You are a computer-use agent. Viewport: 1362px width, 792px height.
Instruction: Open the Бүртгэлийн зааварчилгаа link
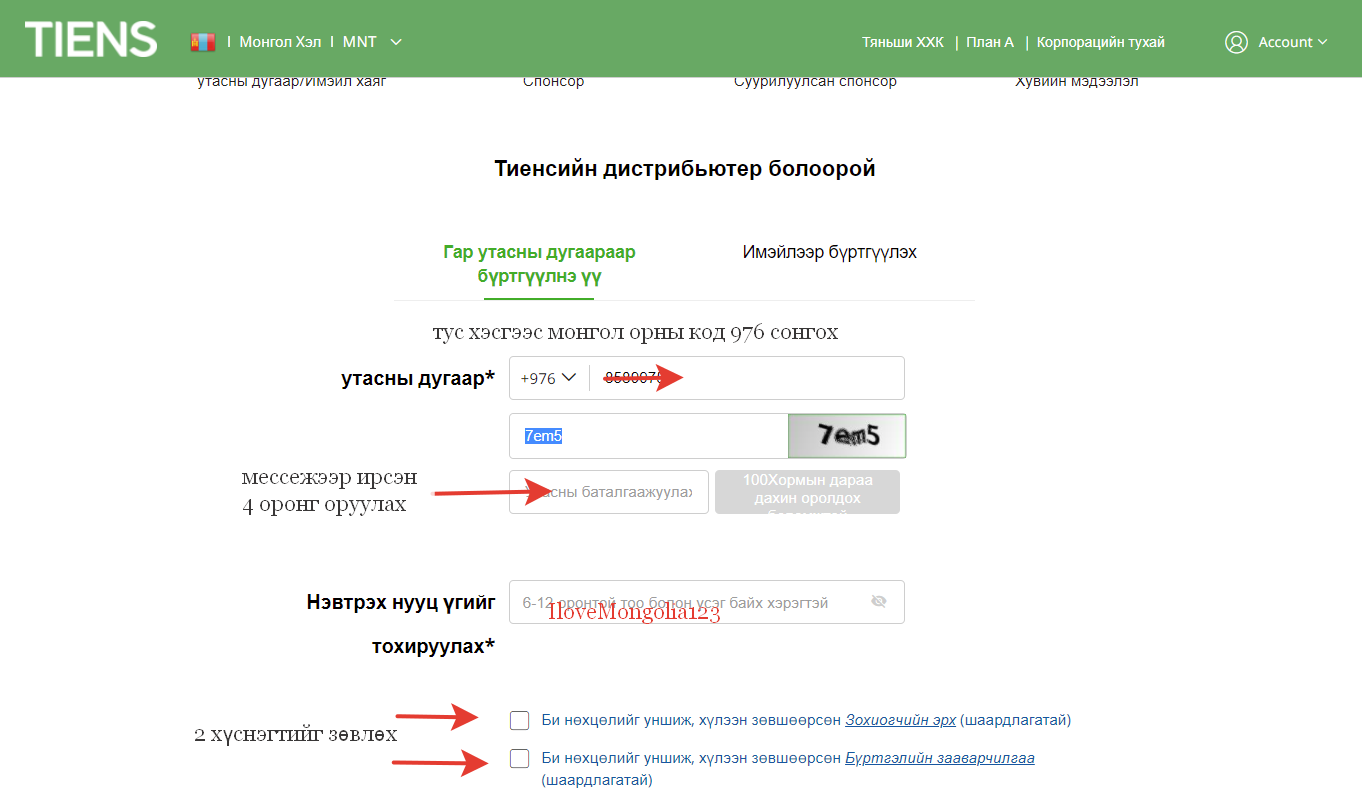coord(939,758)
